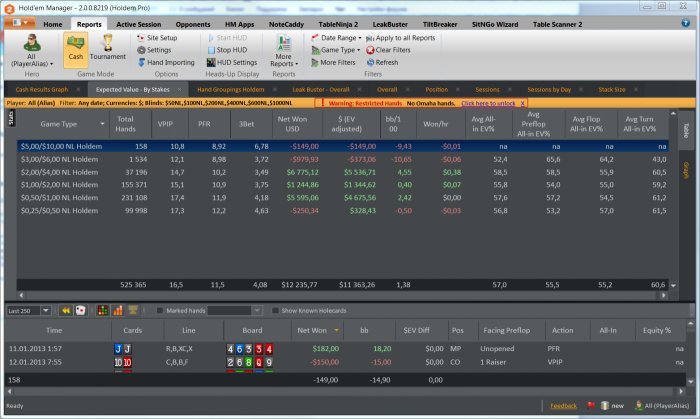Image resolution: width=700 pixels, height=419 pixels.
Task: Click the yellow rewind arrows icon
Action: pos(66,311)
